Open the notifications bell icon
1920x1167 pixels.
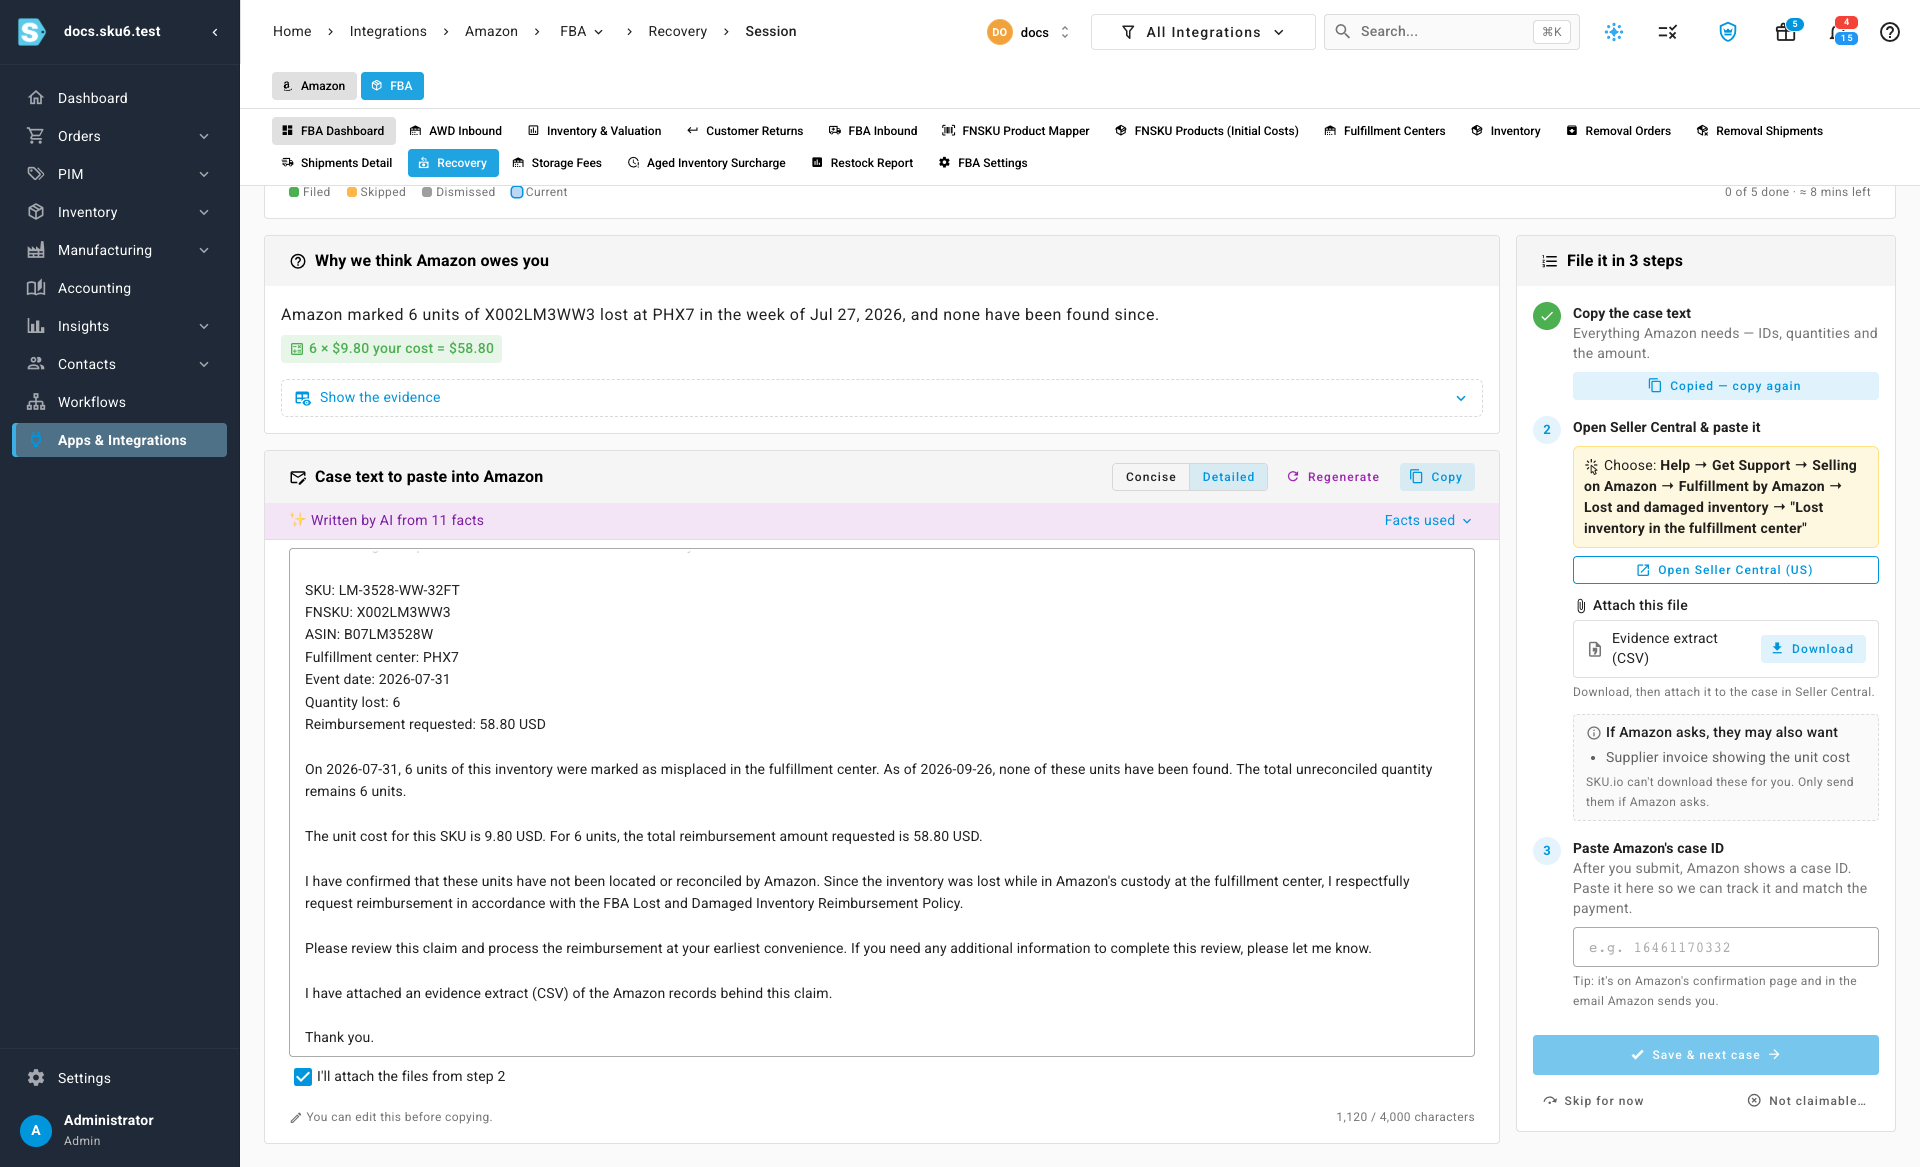(1838, 32)
